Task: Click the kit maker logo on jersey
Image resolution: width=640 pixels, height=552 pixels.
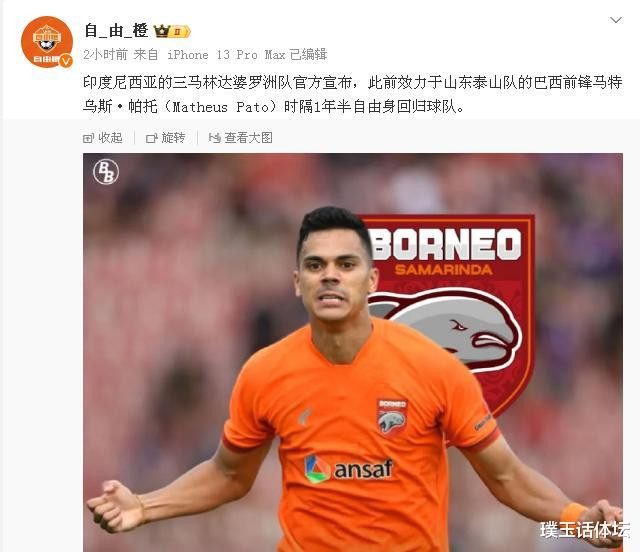Action: coord(304,417)
